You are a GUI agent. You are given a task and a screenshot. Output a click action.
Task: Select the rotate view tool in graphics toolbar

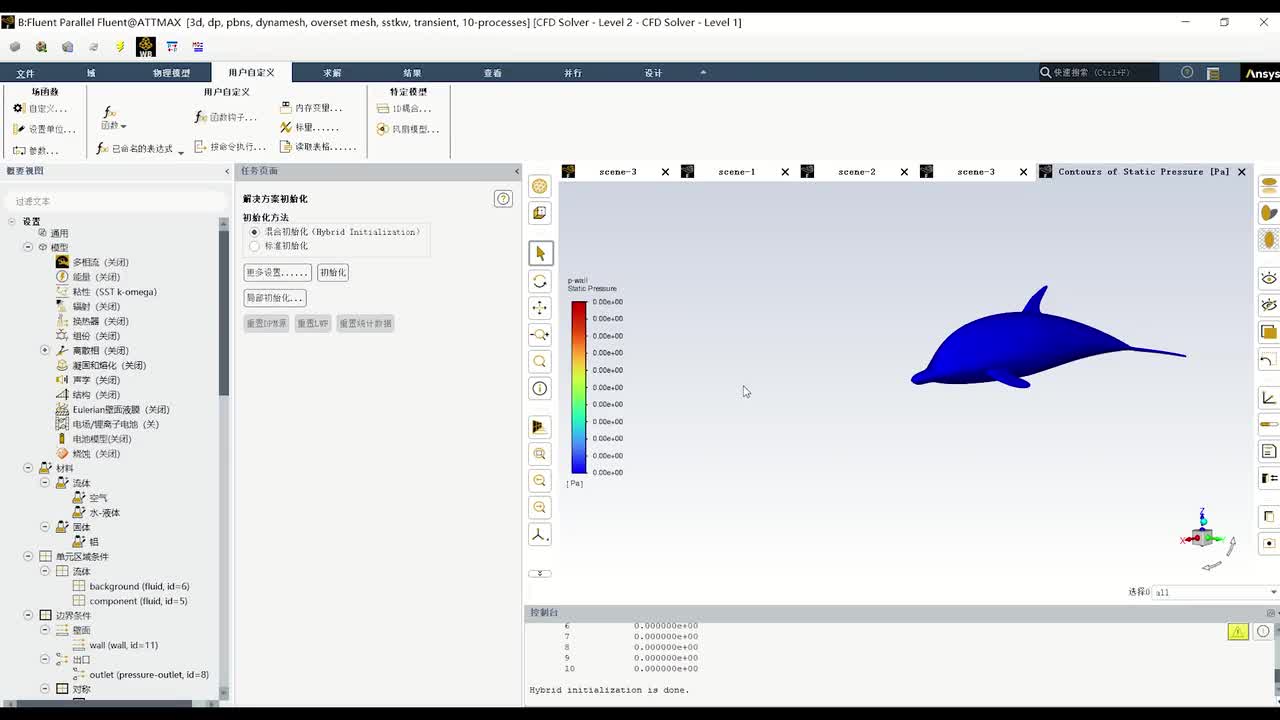540,281
